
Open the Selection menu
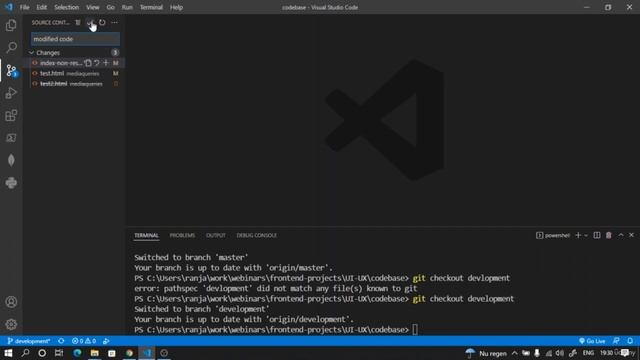[x=67, y=7]
